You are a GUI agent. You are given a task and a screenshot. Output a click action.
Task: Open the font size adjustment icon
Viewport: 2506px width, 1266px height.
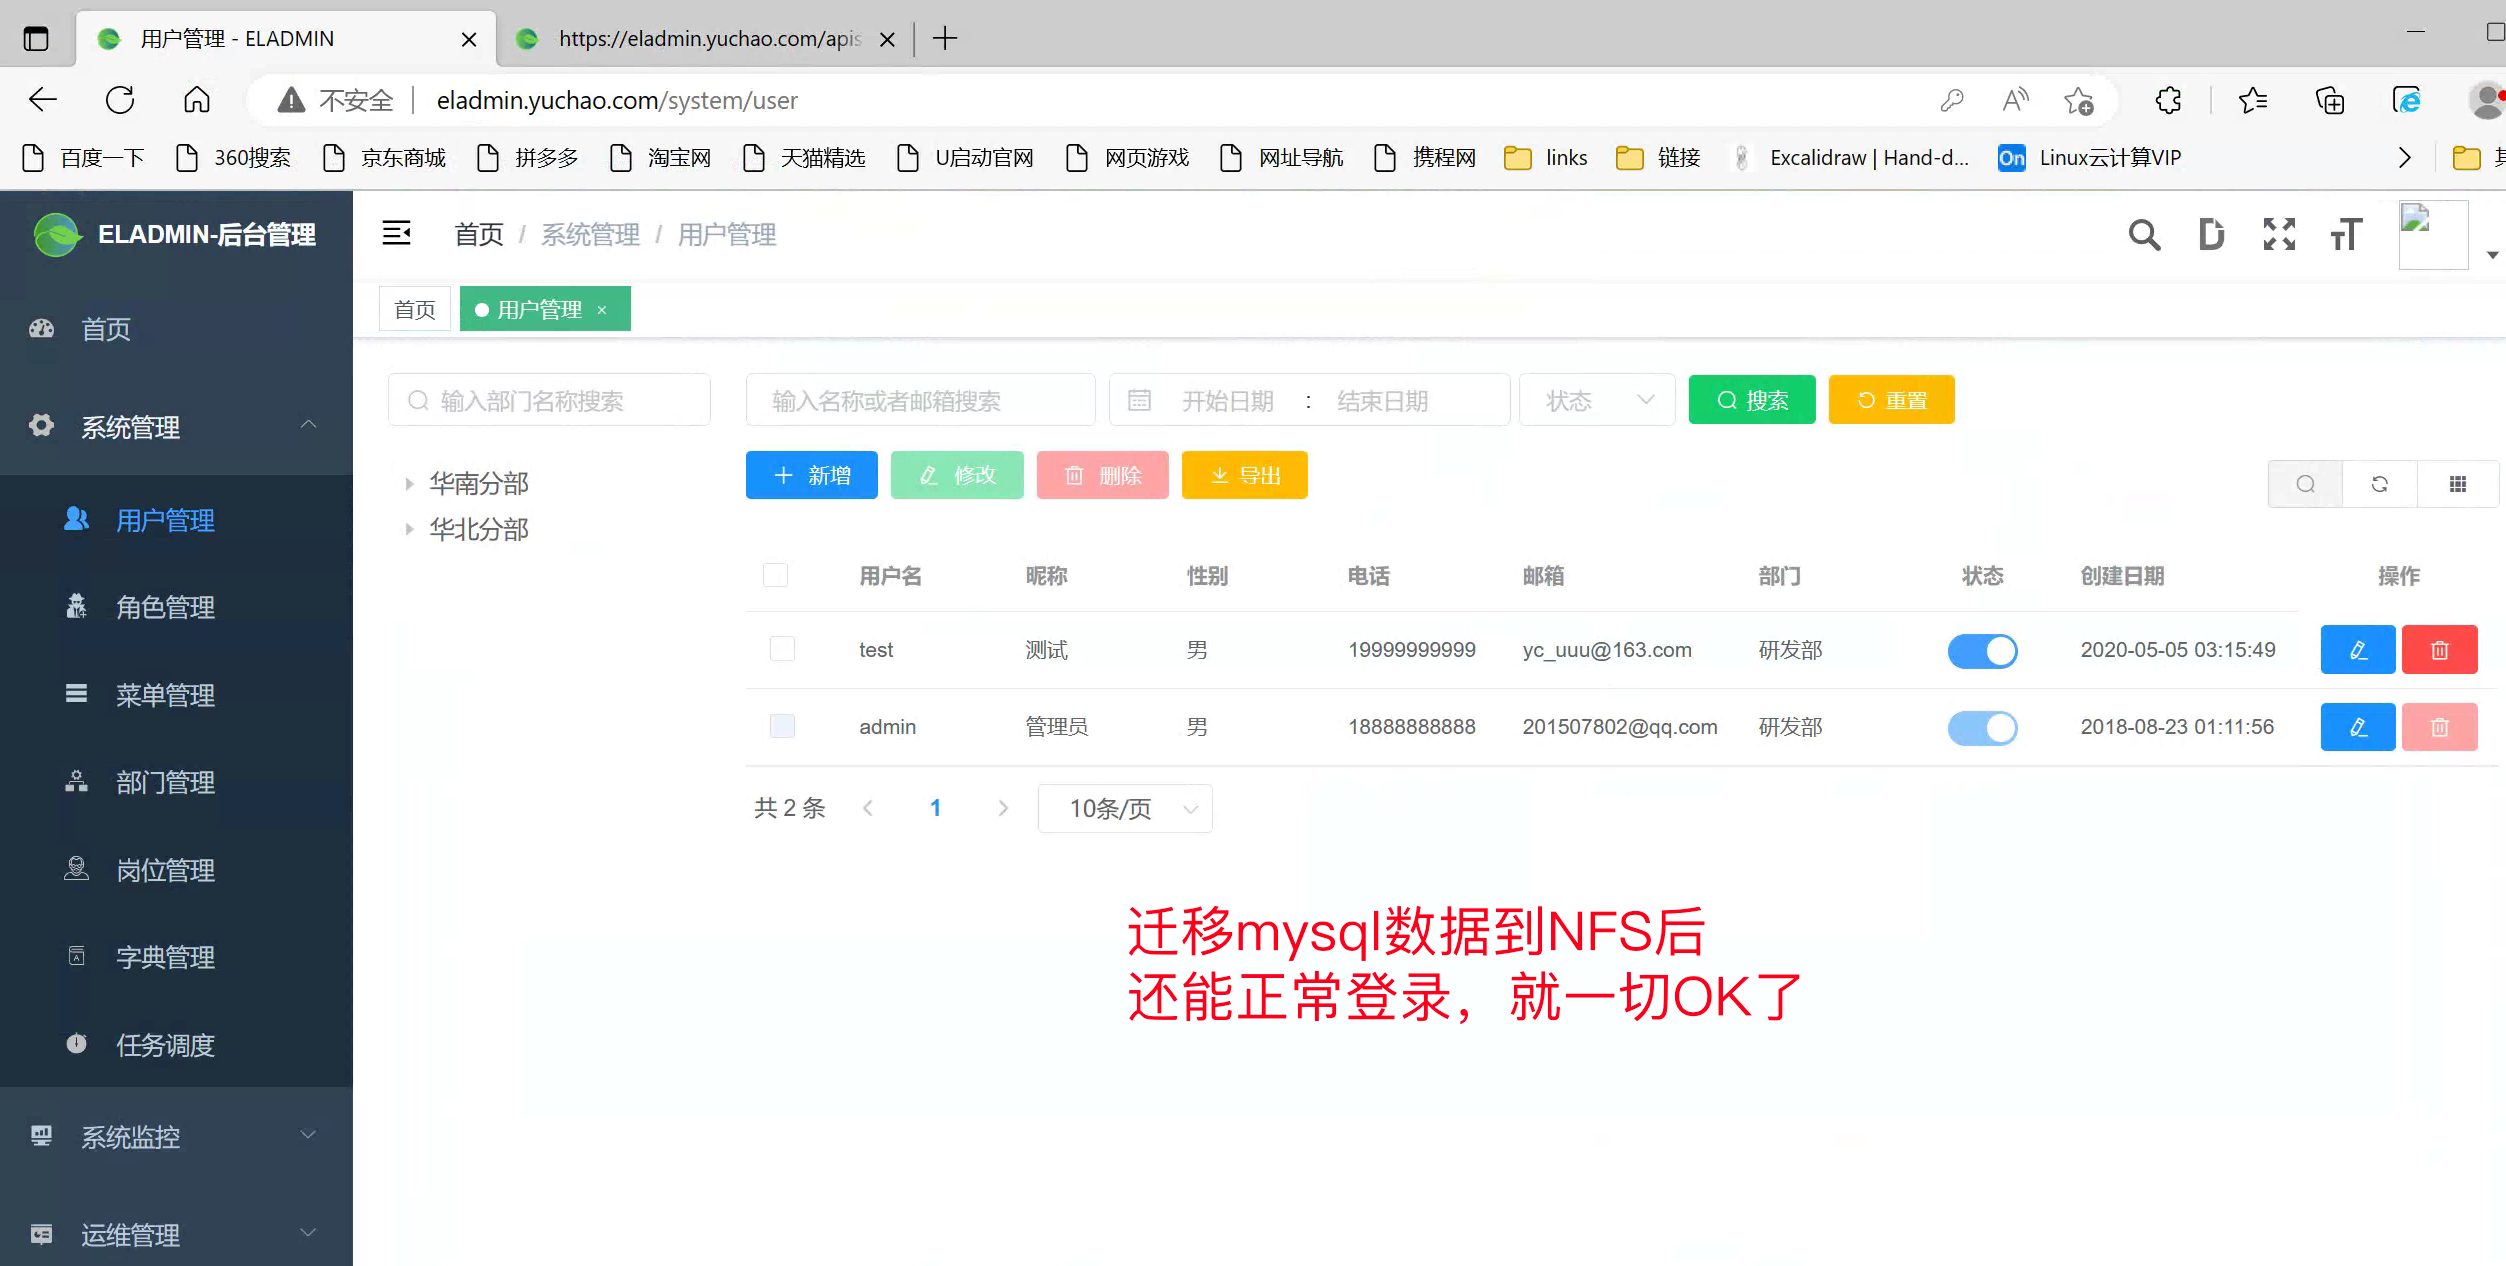coord(2345,234)
